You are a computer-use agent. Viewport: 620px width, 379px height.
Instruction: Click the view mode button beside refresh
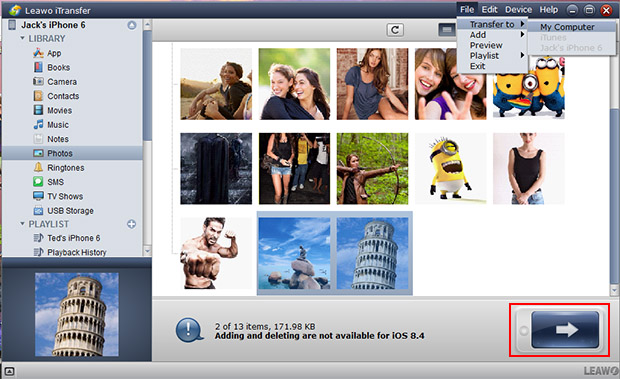[x=447, y=30]
